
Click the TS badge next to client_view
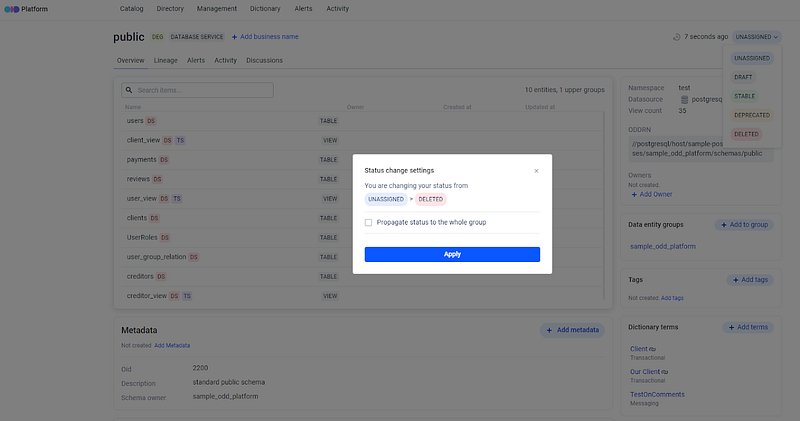180,140
